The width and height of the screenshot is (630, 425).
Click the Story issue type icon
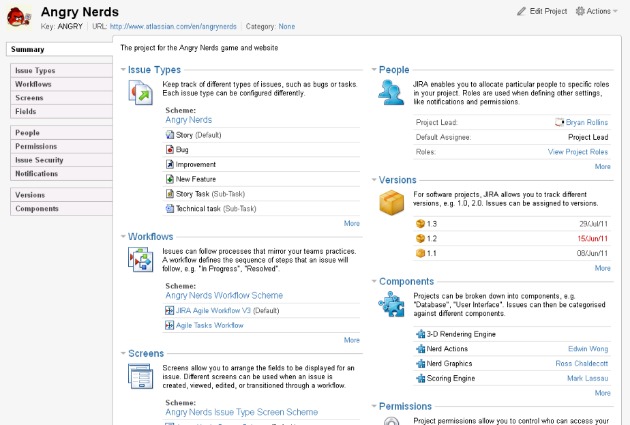170,135
